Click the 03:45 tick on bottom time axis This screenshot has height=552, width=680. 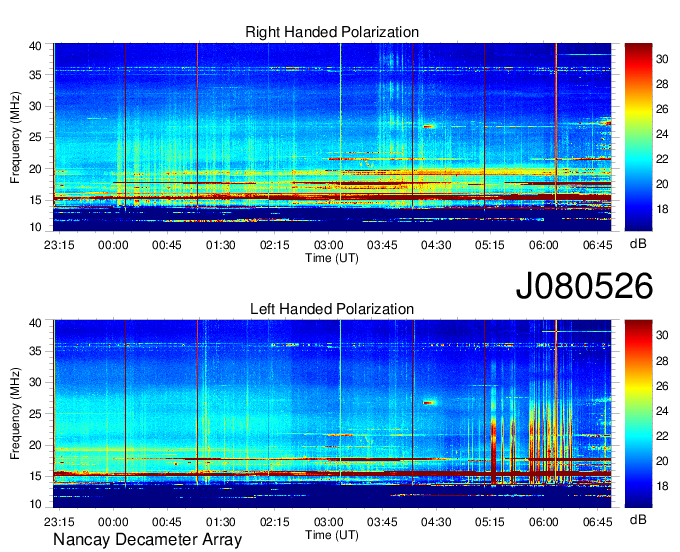[x=382, y=522]
